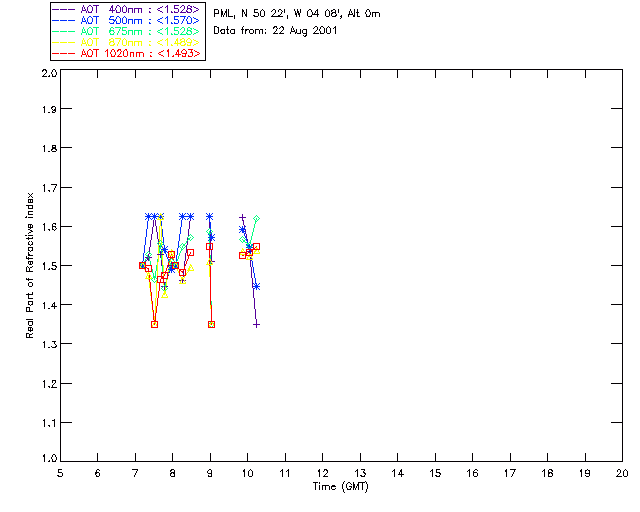The image size is (640, 512).
Task: Click the 5 tick label on time axis
Action: [60, 473]
